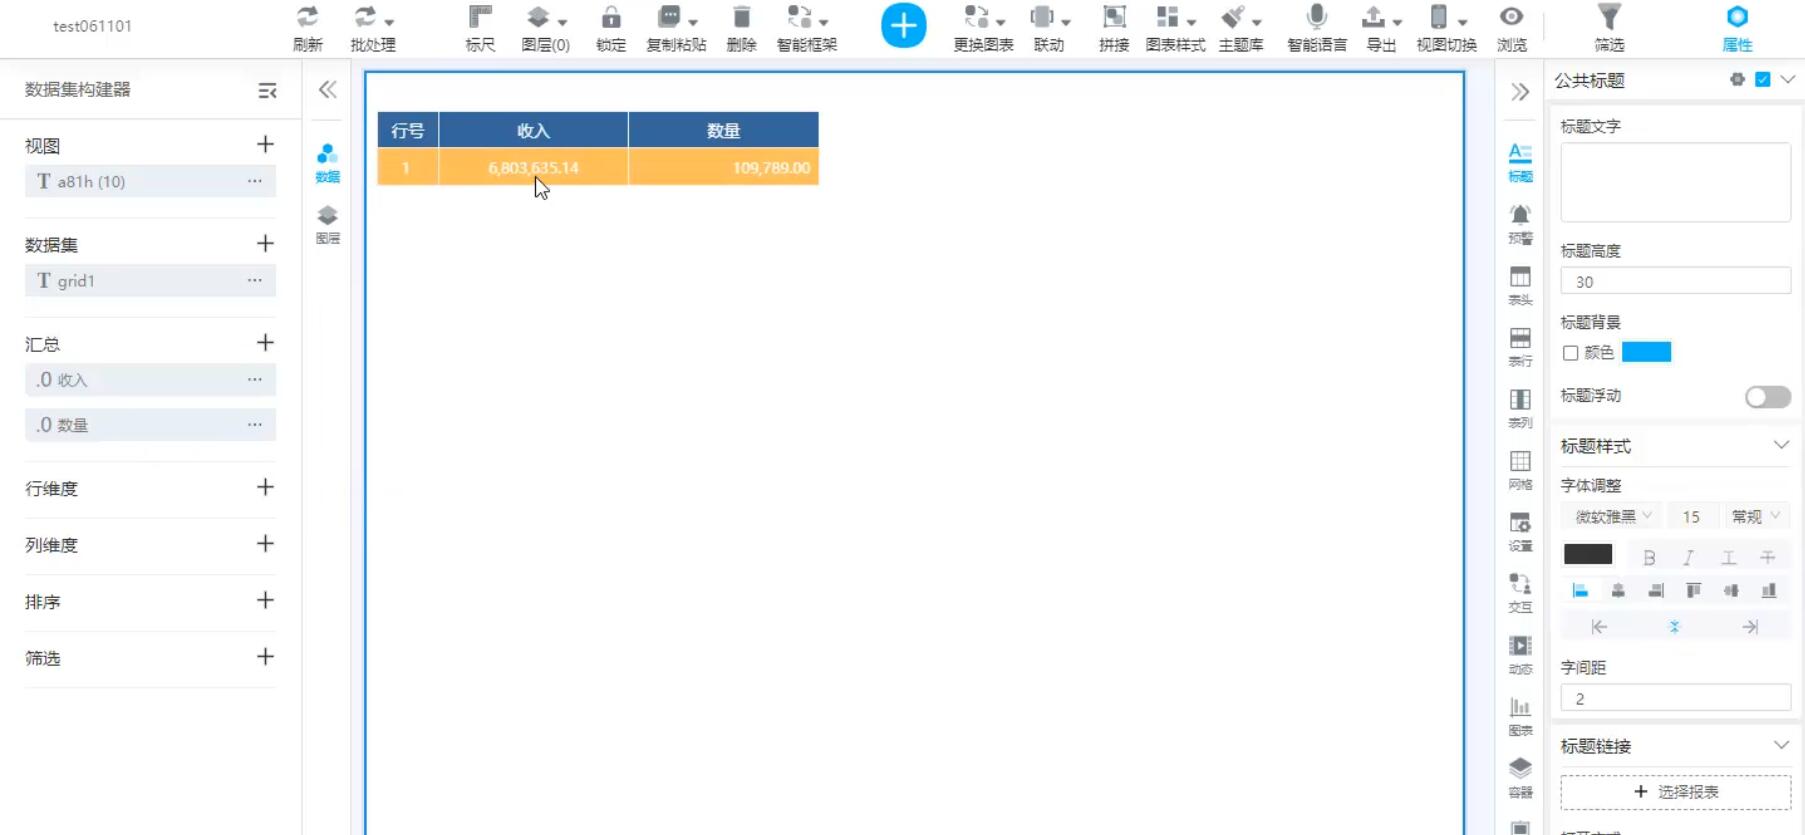Viewport: 1805px width, 835px height.
Task: Open the 标尺 ruler tool
Action: (x=480, y=17)
